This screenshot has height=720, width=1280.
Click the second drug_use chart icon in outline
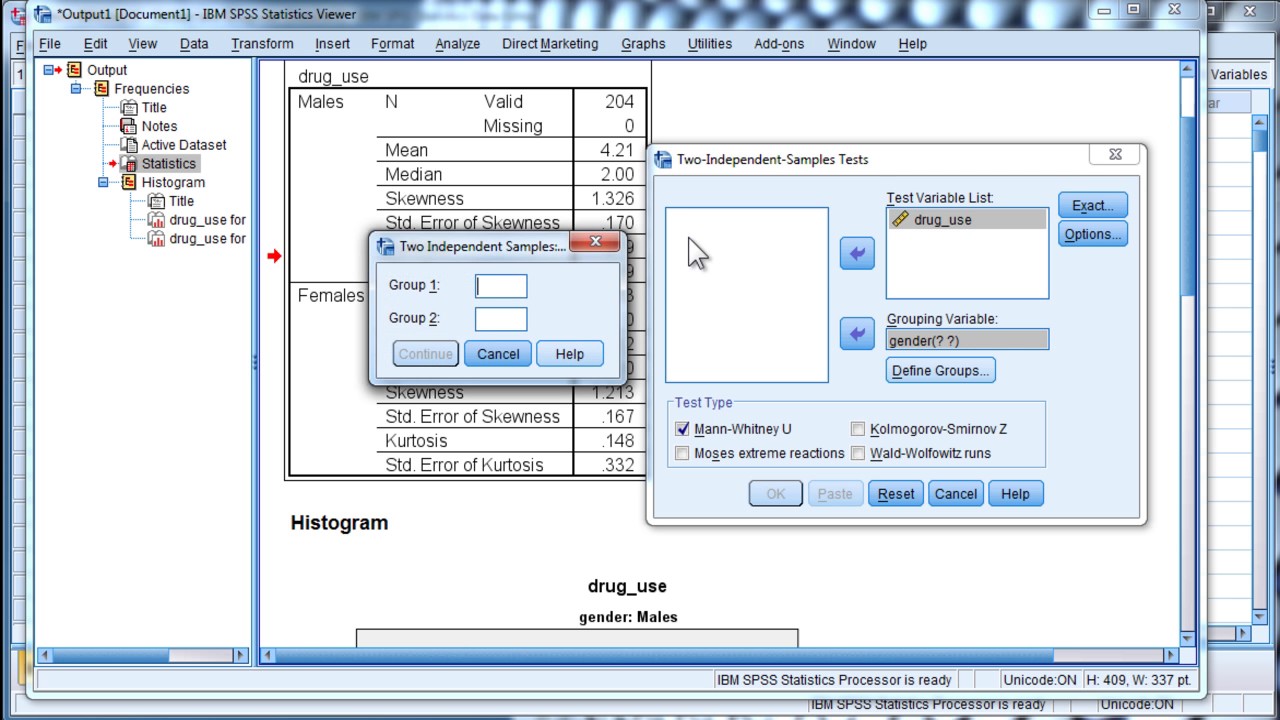coord(156,238)
